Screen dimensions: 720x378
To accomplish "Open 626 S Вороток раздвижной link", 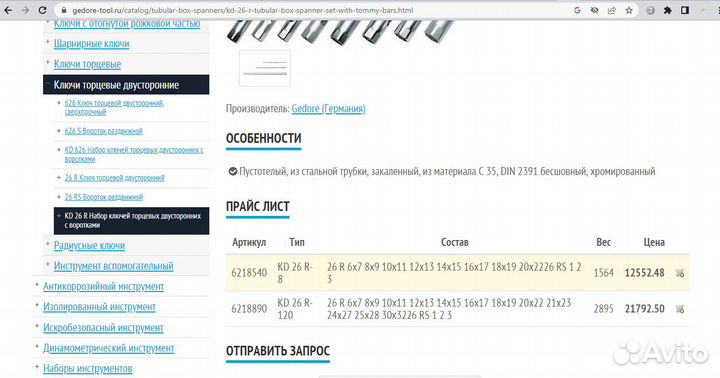I will tap(103, 131).
